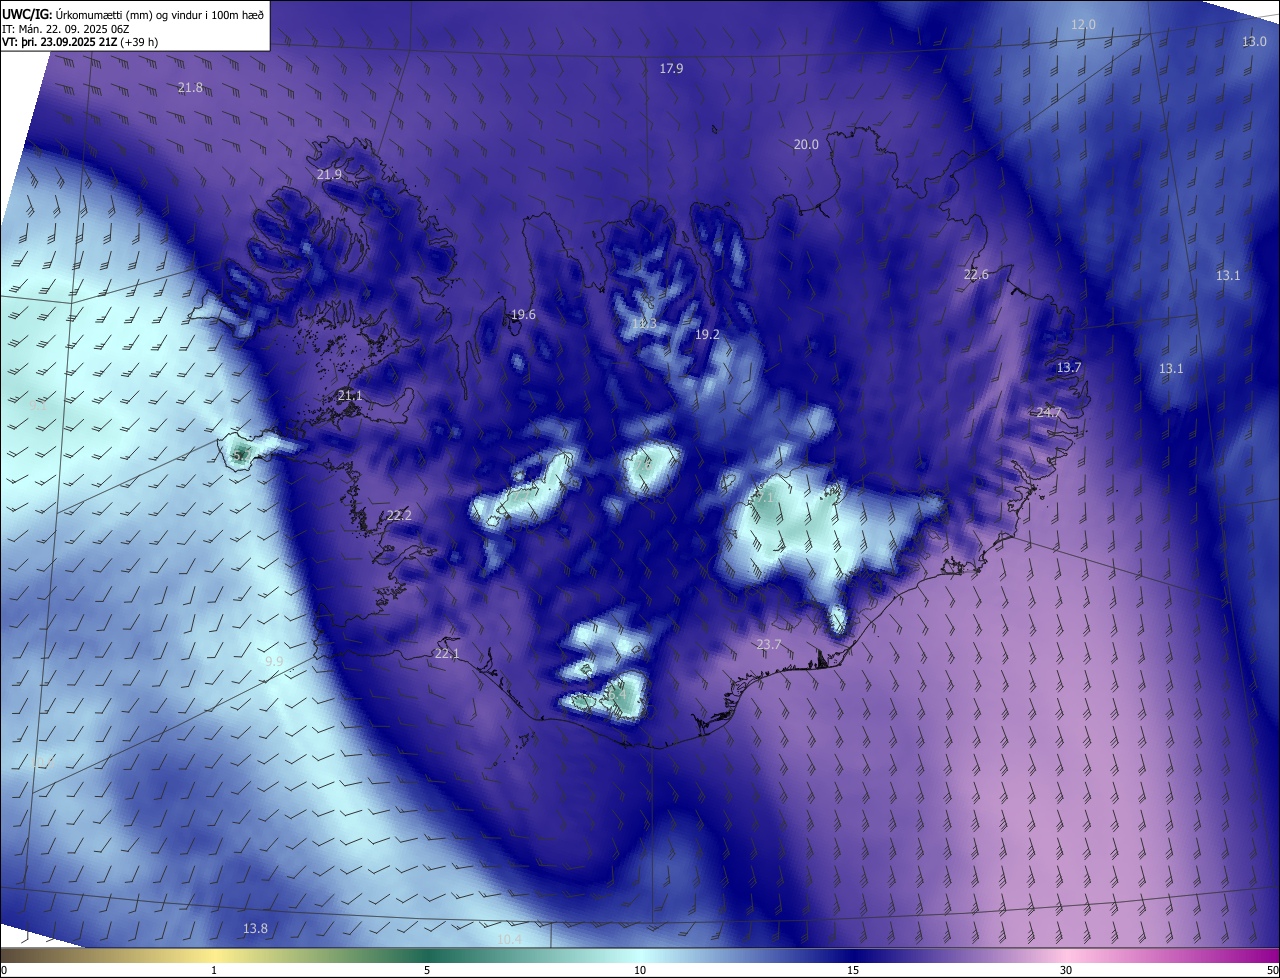The height and width of the screenshot is (978, 1280).
Task: Click the 19.2 value label
Action: tap(707, 335)
